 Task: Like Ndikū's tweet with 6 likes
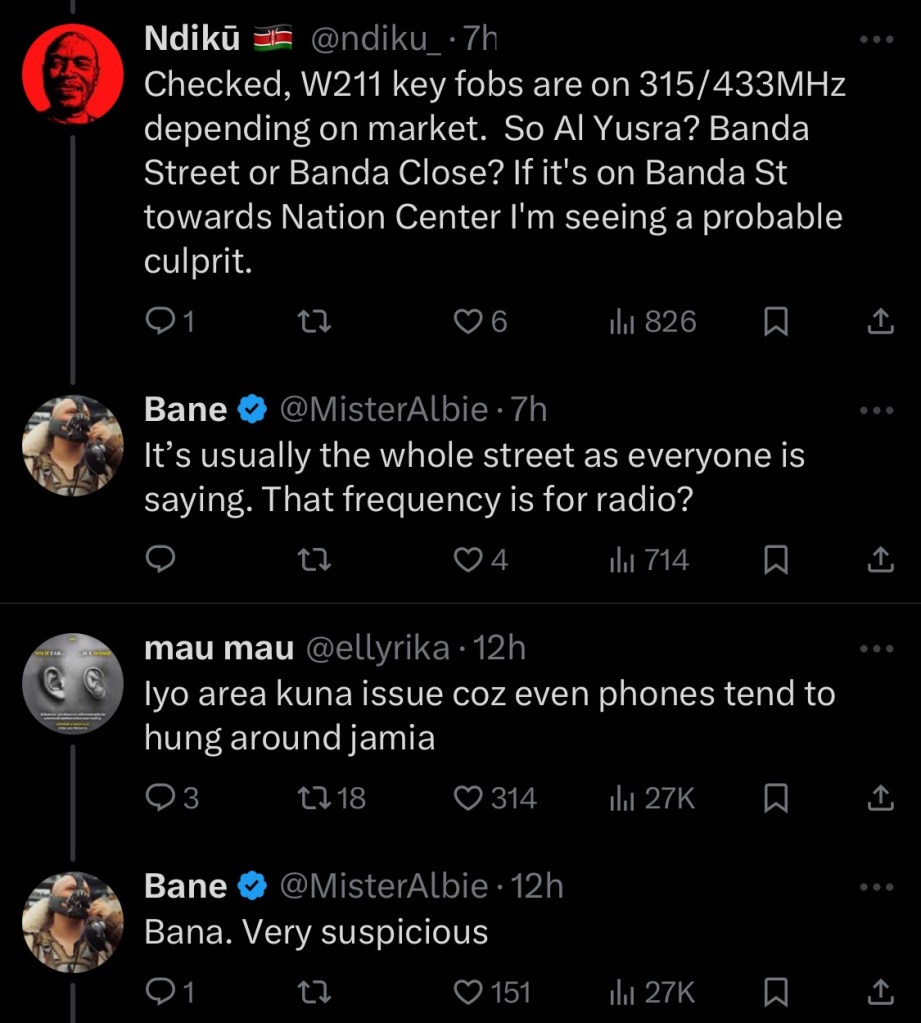click(468, 321)
